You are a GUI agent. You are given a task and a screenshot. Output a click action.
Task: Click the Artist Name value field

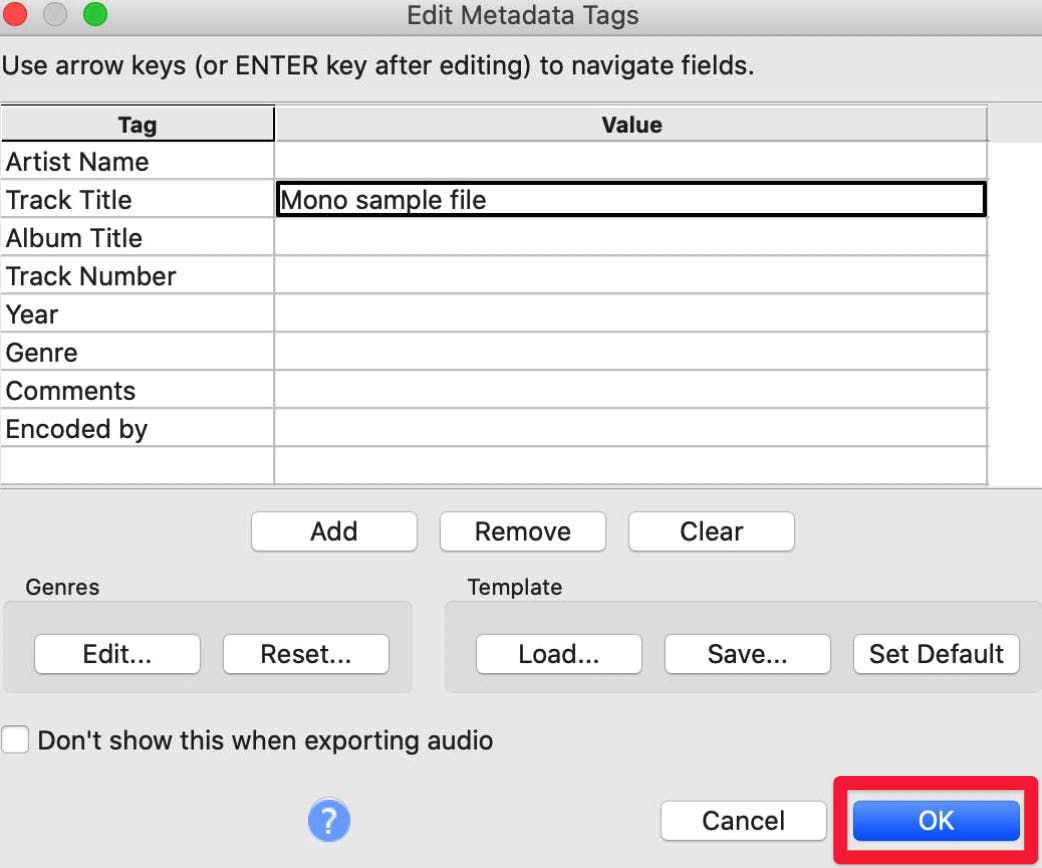pyautogui.click(x=630, y=161)
